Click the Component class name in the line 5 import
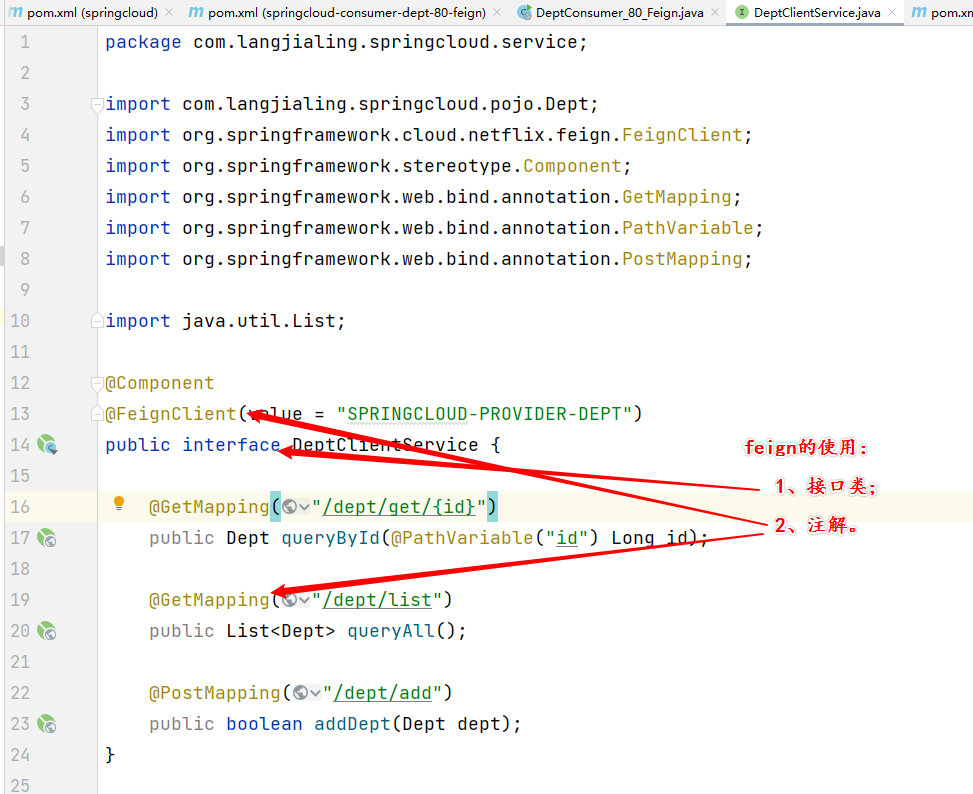This screenshot has height=794, width=973. 572,166
